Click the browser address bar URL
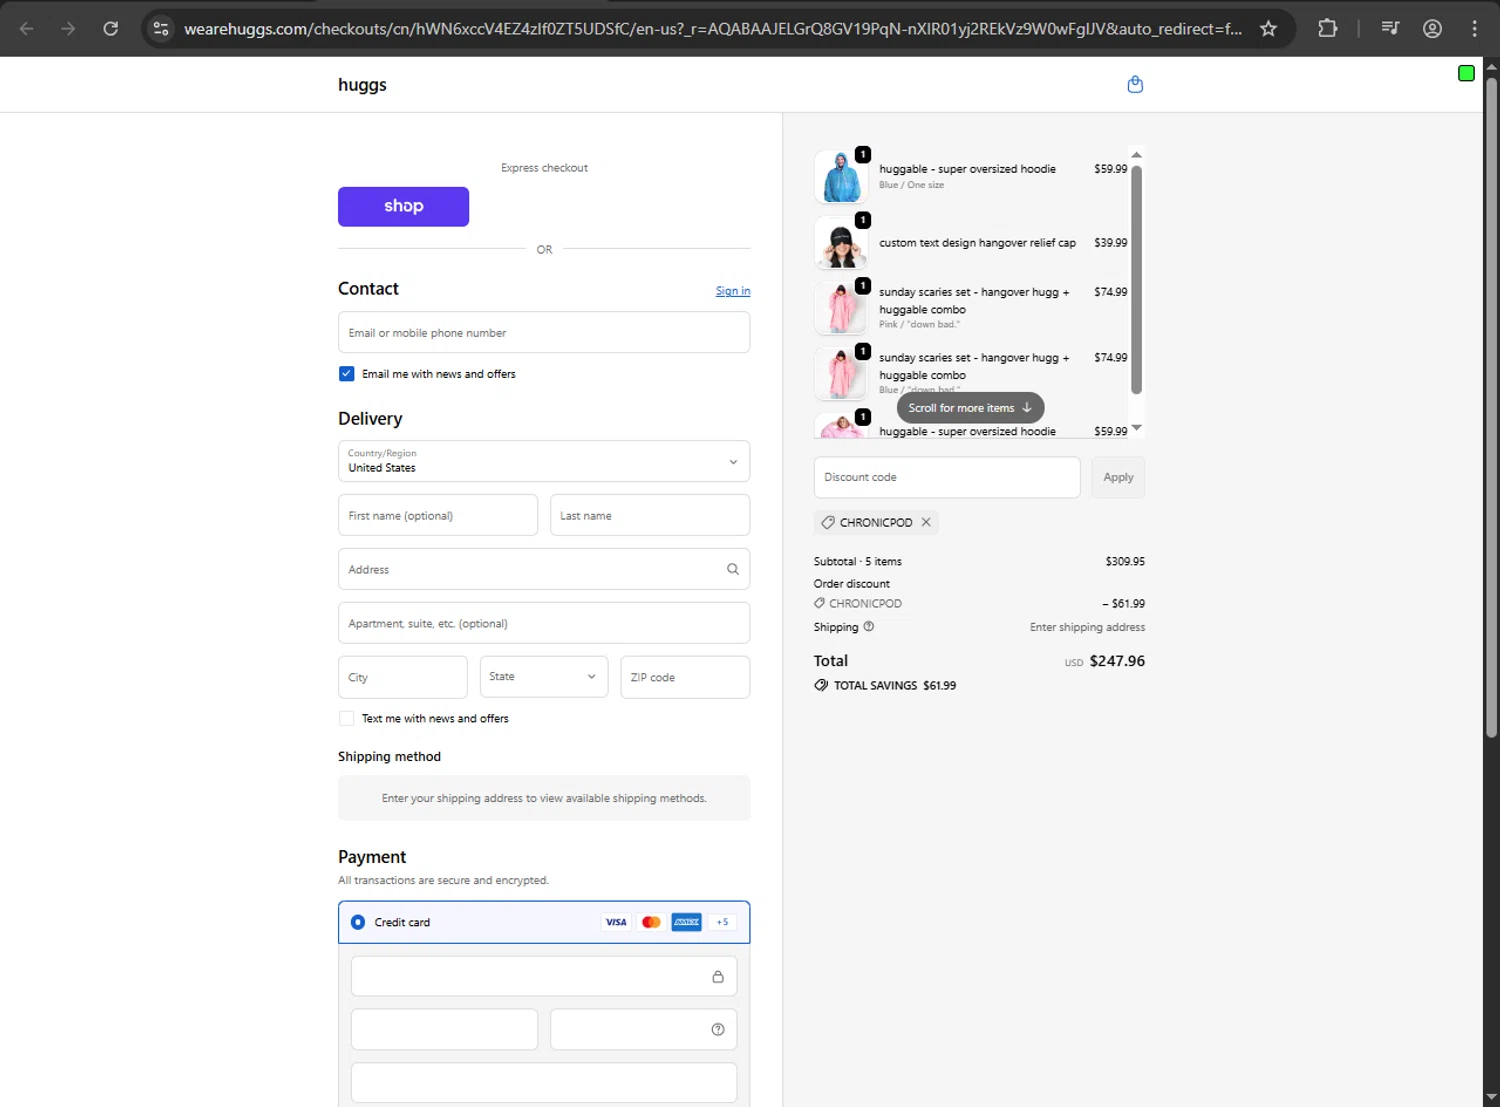Image resolution: width=1500 pixels, height=1107 pixels. point(713,29)
